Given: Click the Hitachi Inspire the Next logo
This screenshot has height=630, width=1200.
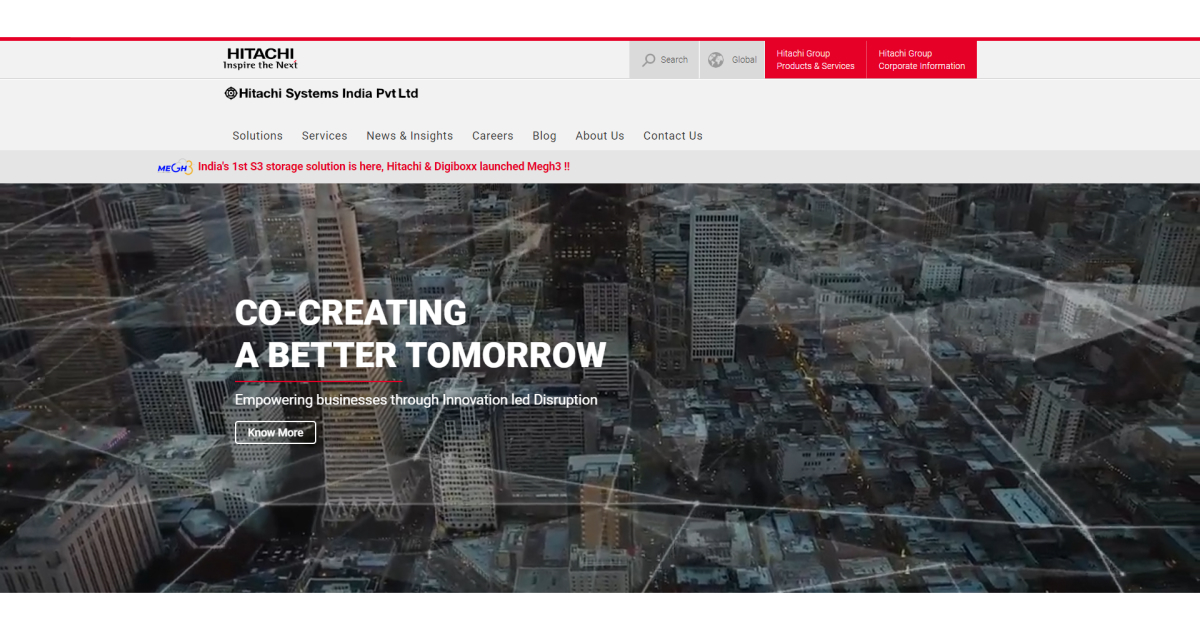Looking at the screenshot, I should pyautogui.click(x=260, y=59).
